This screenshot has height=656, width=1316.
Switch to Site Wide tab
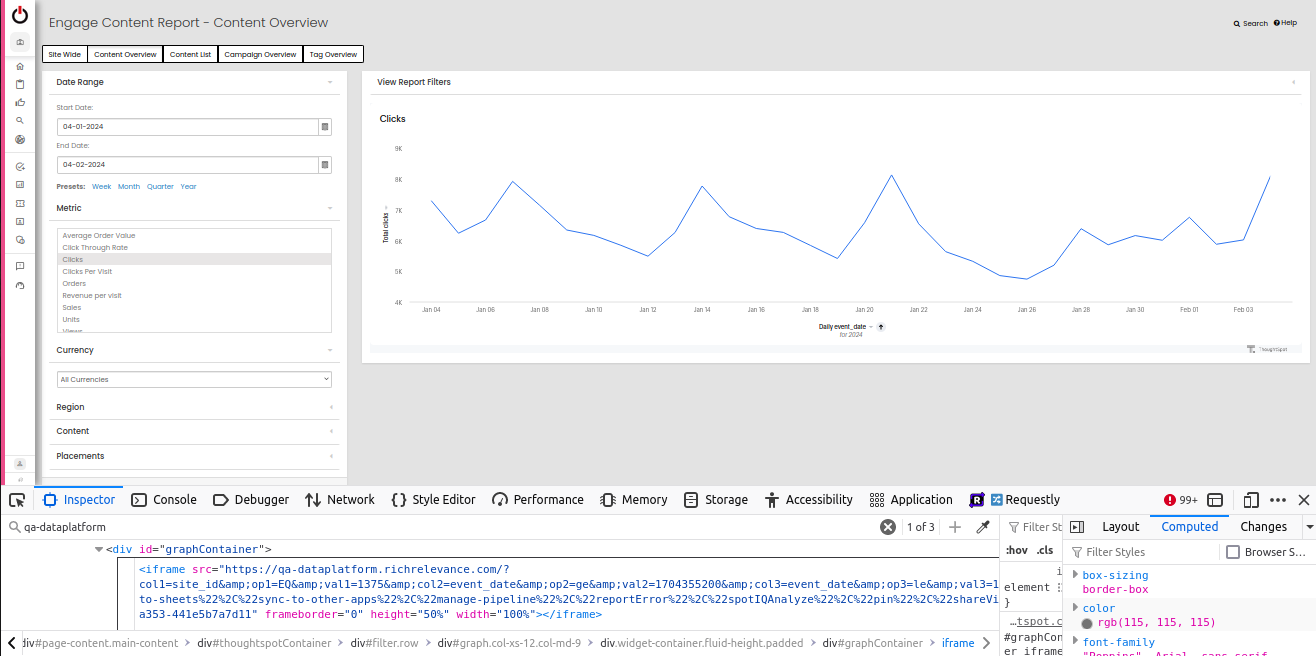[x=65, y=54]
